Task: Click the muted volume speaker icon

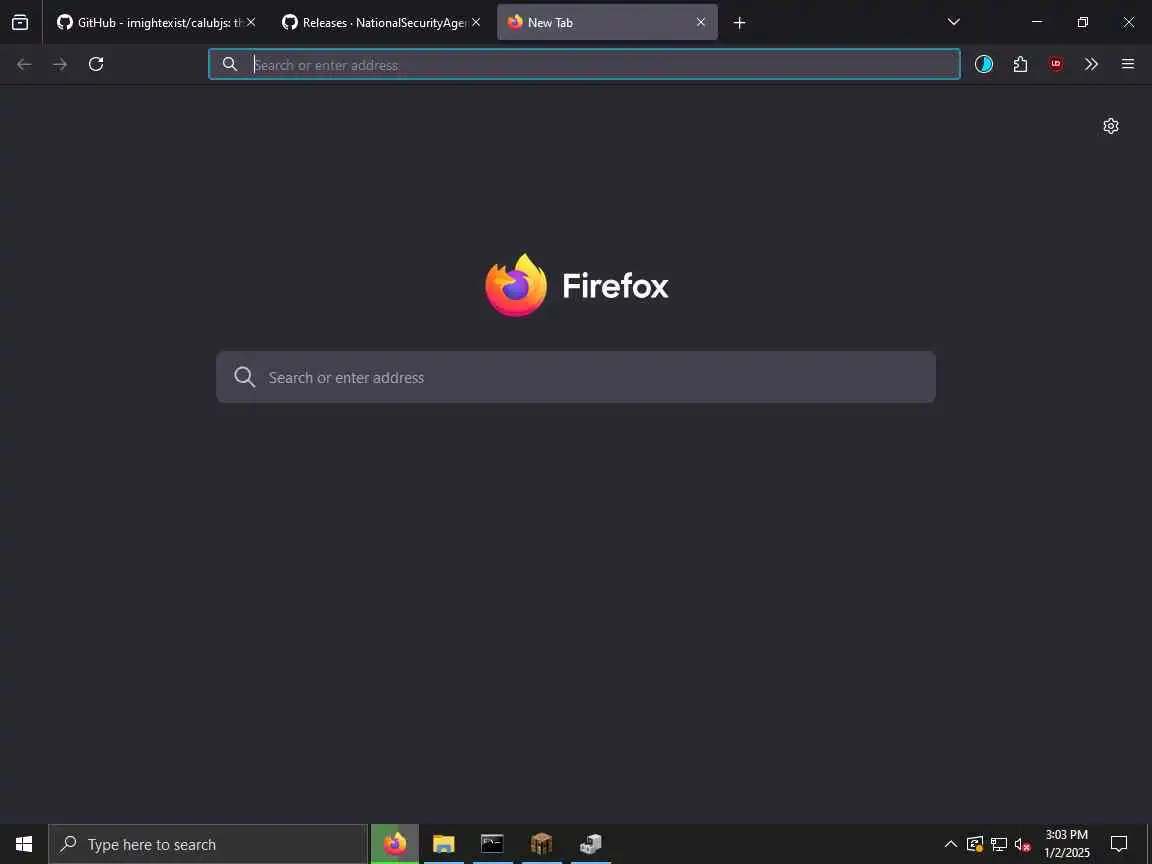Action: (x=1023, y=844)
